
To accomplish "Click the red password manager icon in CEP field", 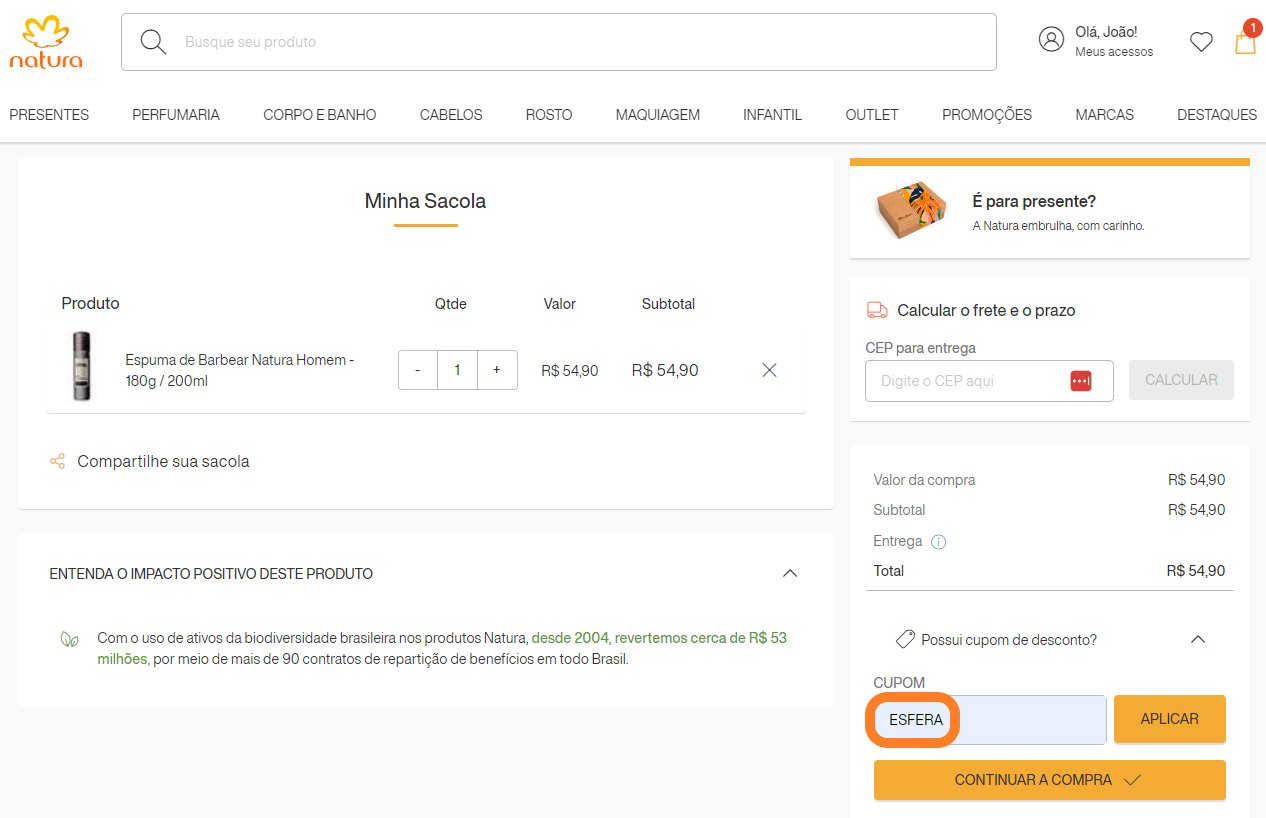I will pyautogui.click(x=1080, y=381).
